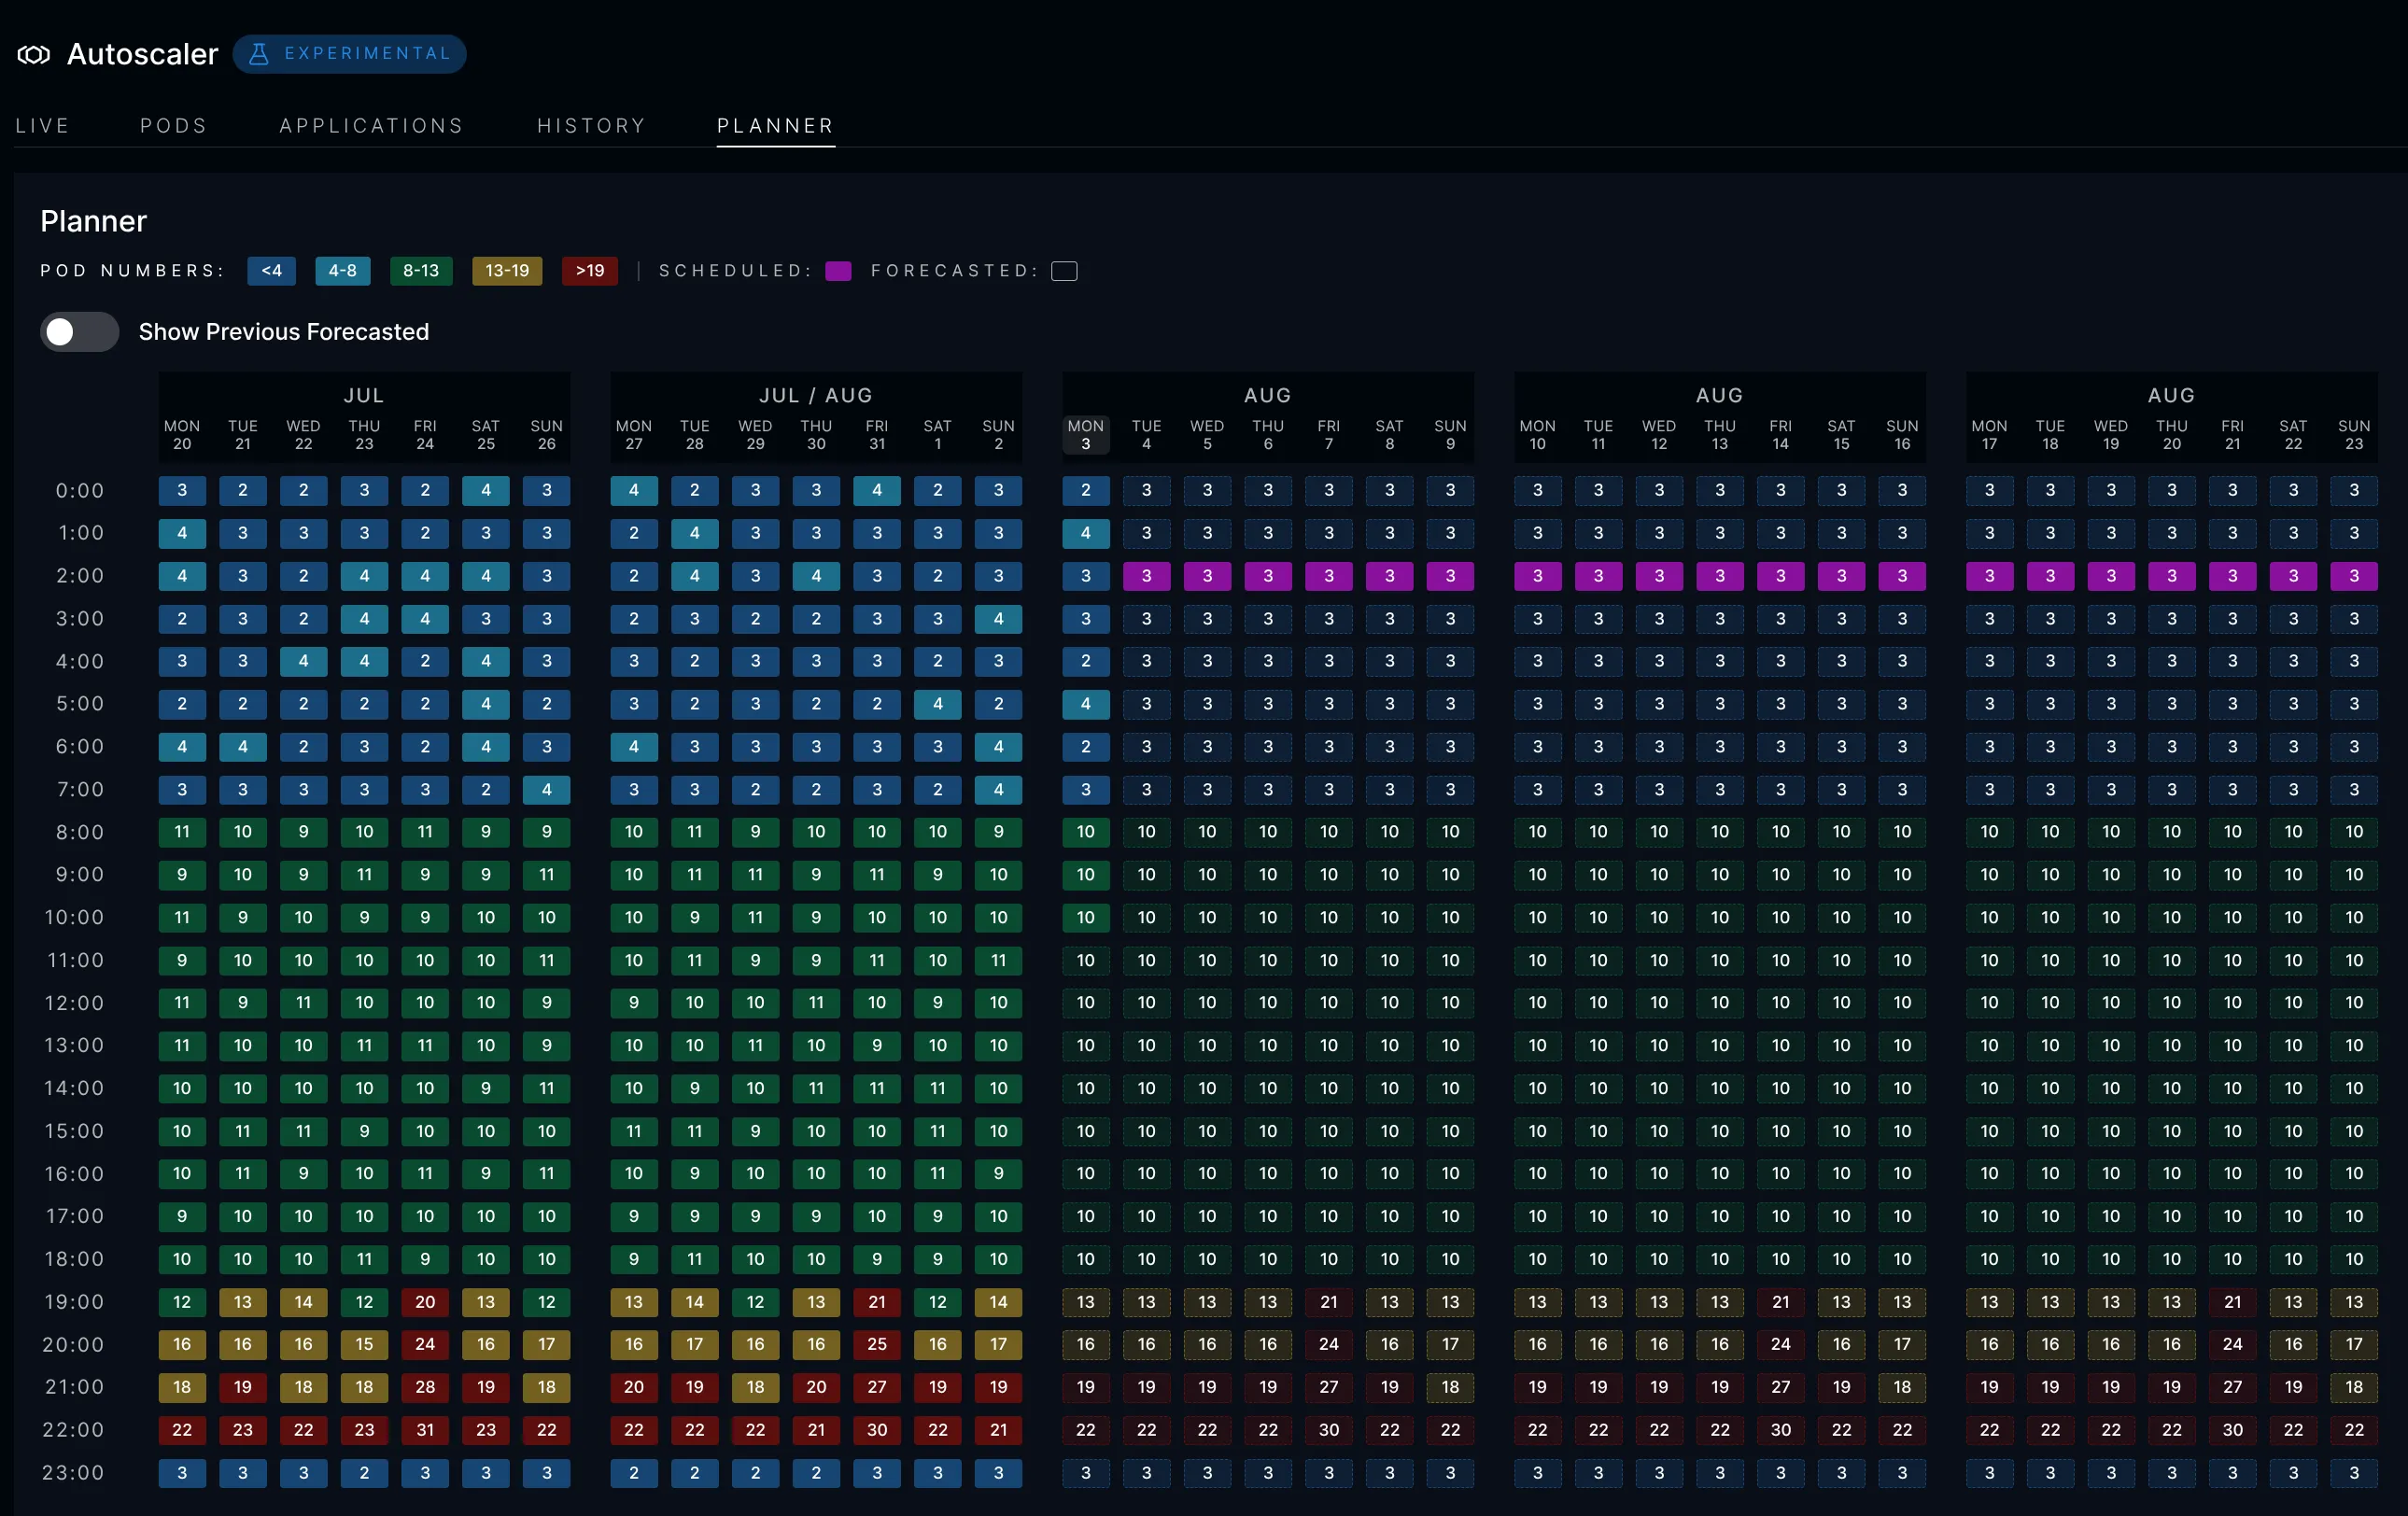Click the 13-19 pod number legend swatch
The image size is (2408, 1516).
pyautogui.click(x=507, y=271)
